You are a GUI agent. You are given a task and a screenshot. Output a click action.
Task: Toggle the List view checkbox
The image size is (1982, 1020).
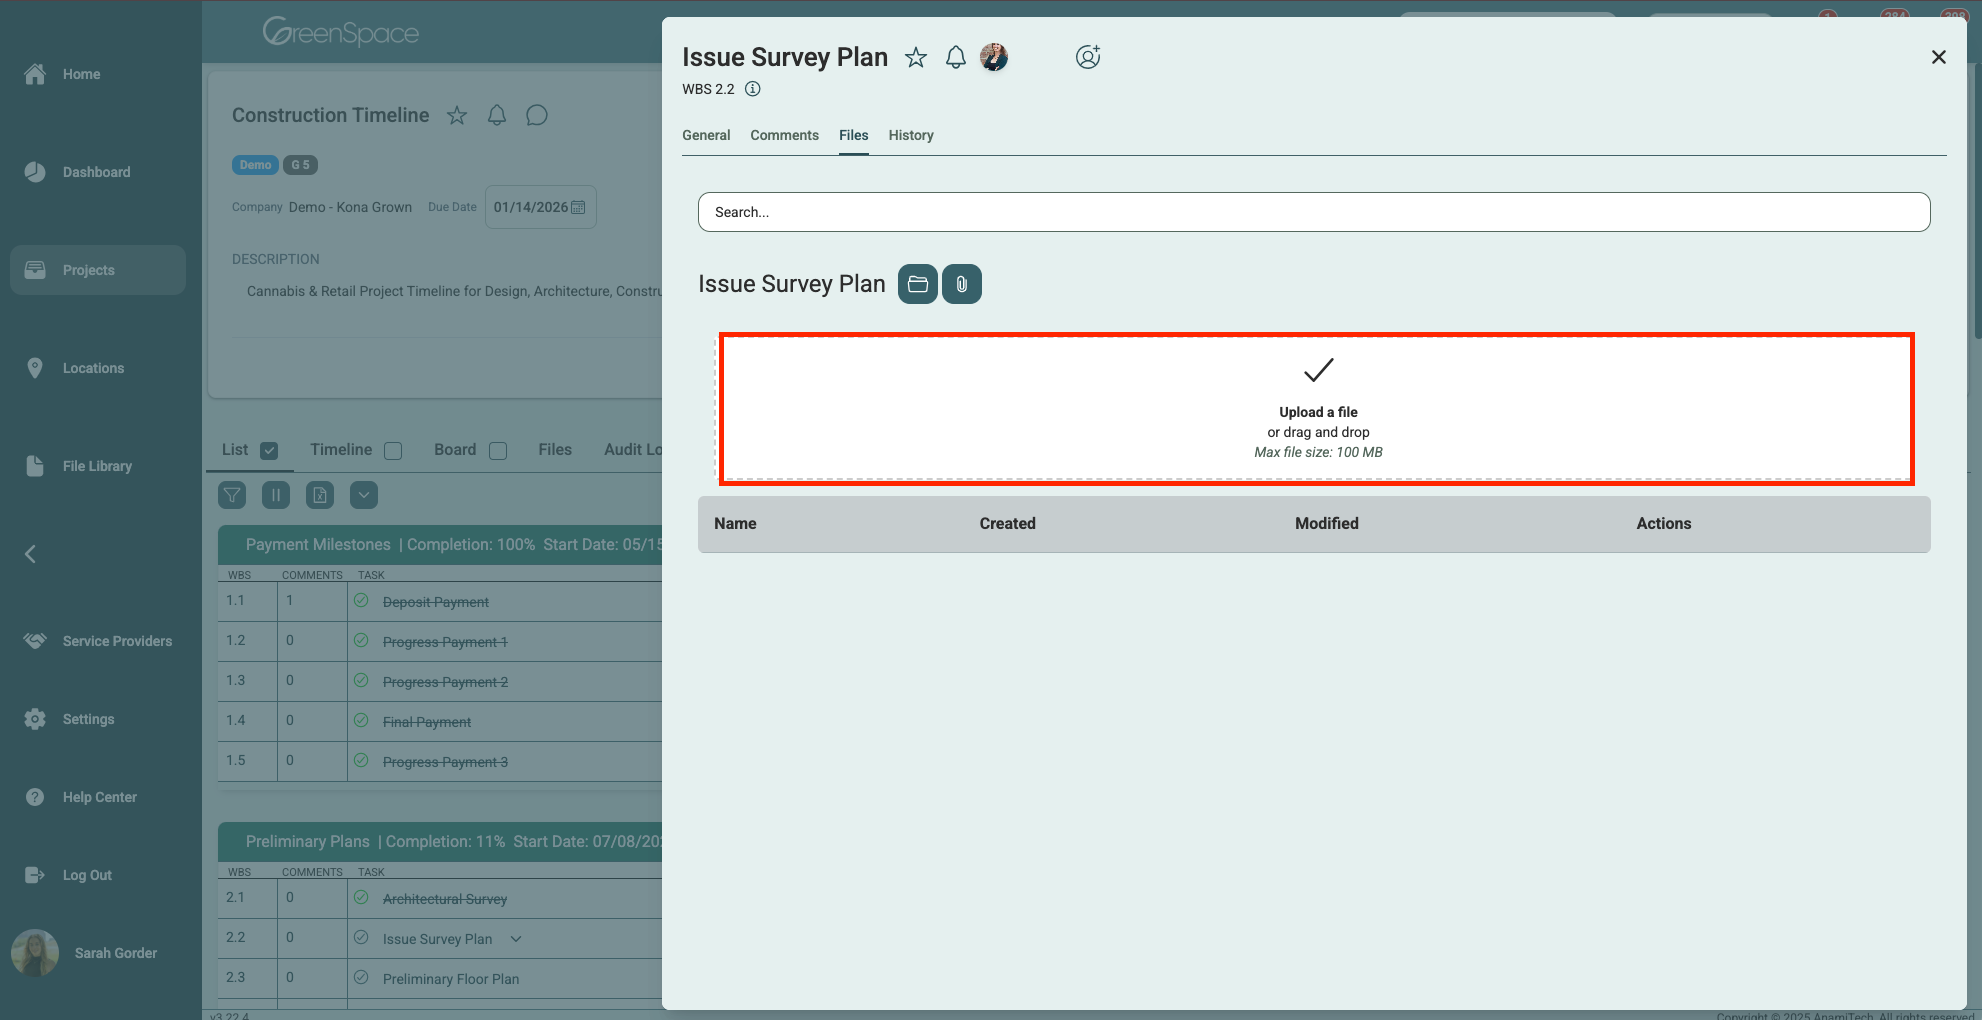click(269, 451)
